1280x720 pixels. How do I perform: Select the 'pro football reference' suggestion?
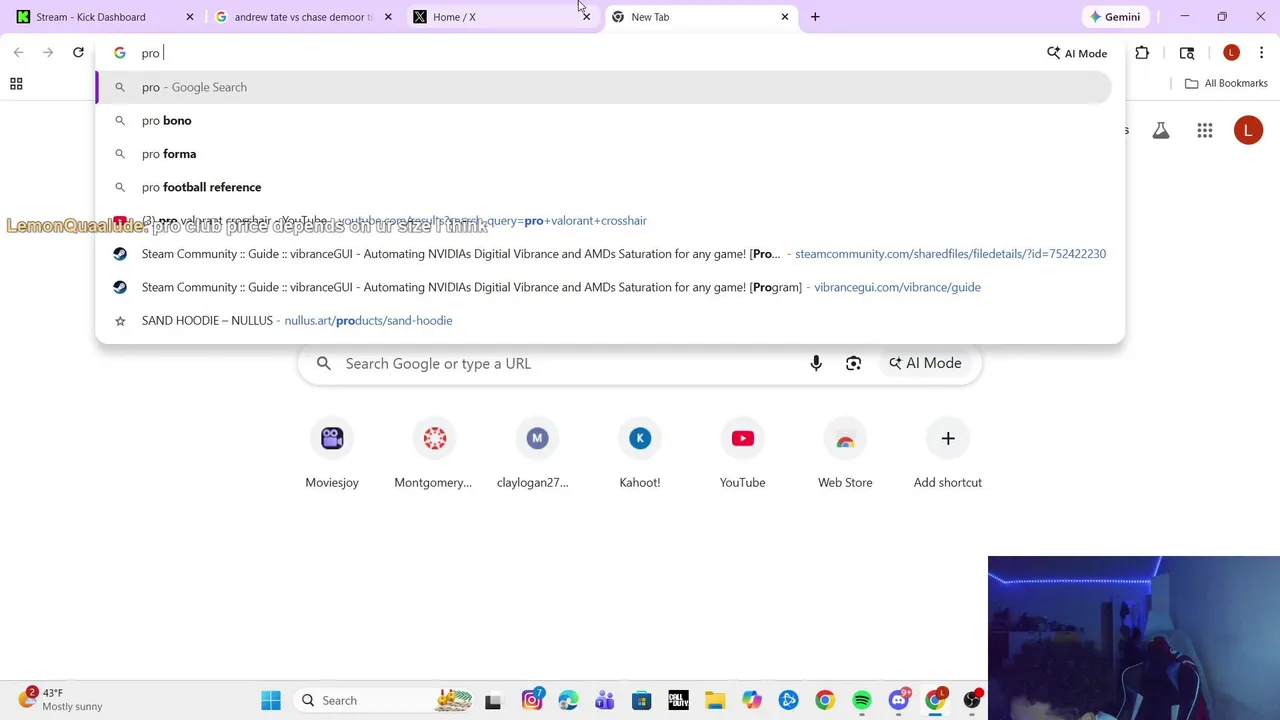603,187
